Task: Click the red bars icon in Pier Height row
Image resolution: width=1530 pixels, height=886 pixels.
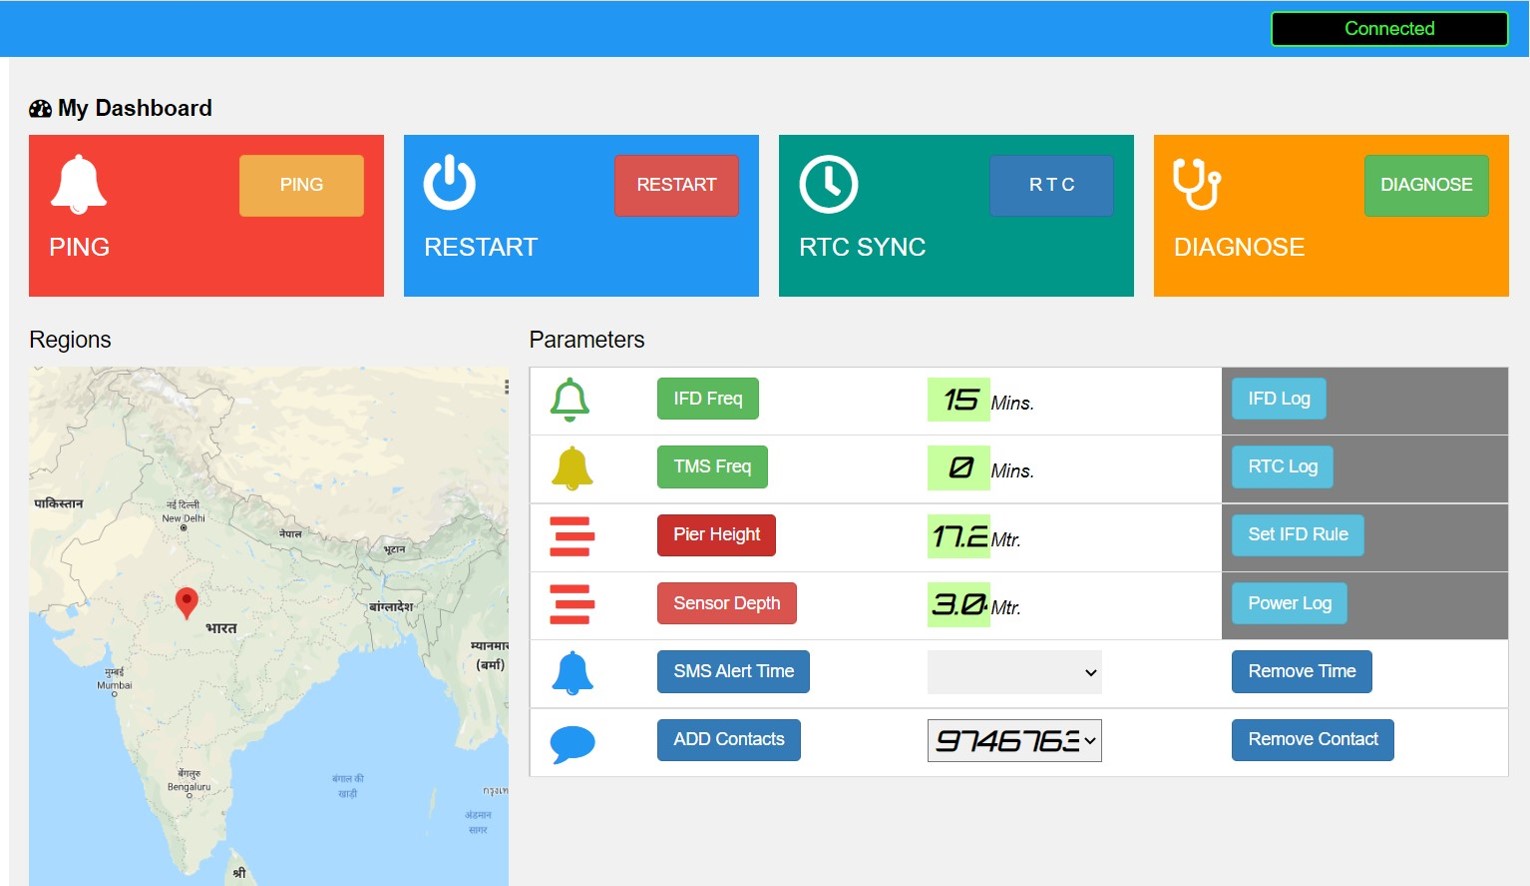Action: (572, 536)
